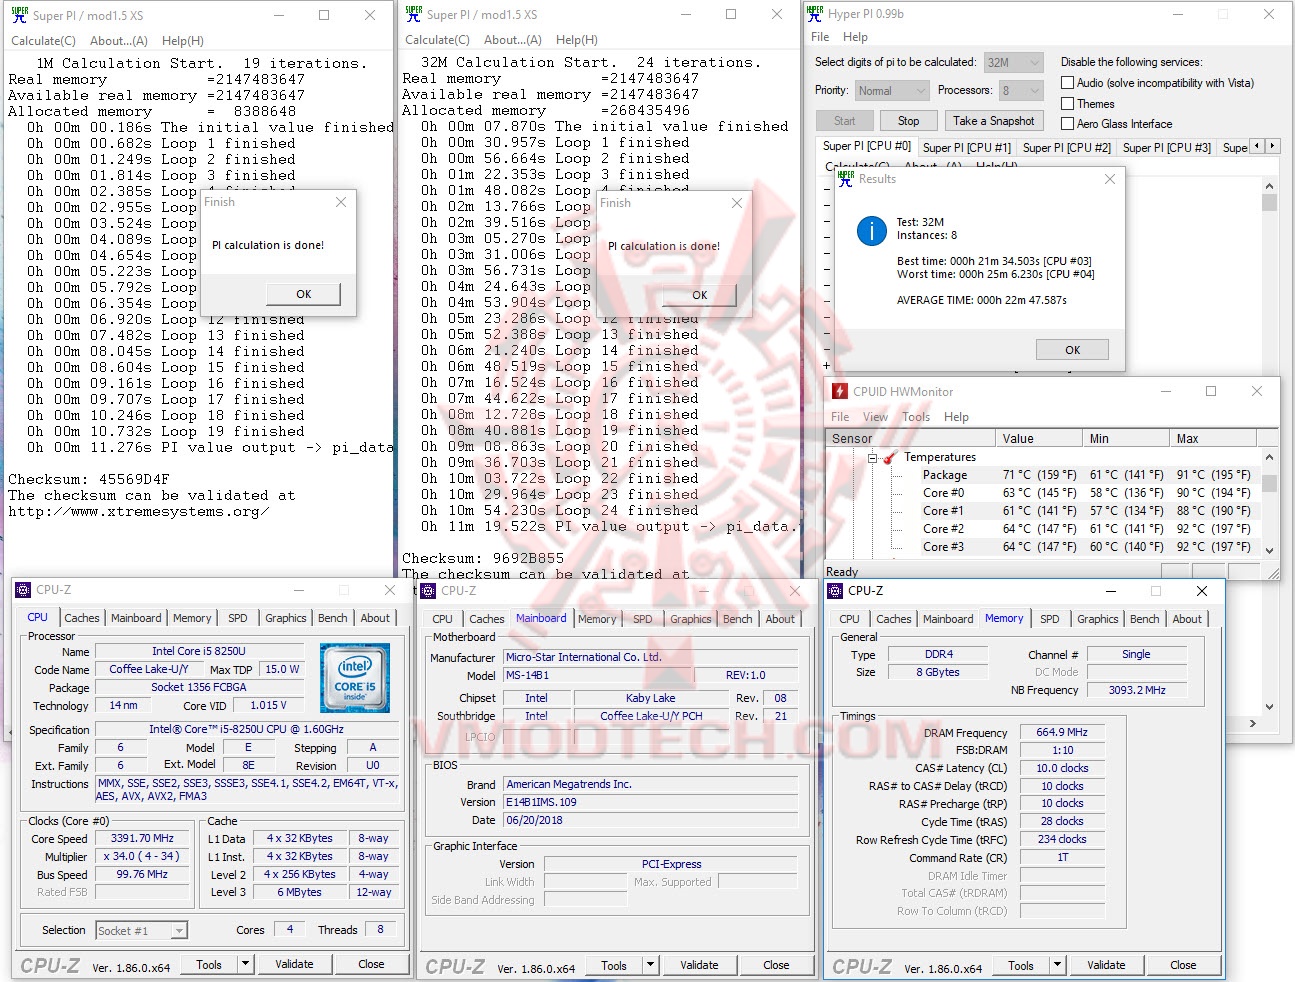
Task: Switch to Graphics tab in the CPU-Z Processor window
Action: coord(286,618)
